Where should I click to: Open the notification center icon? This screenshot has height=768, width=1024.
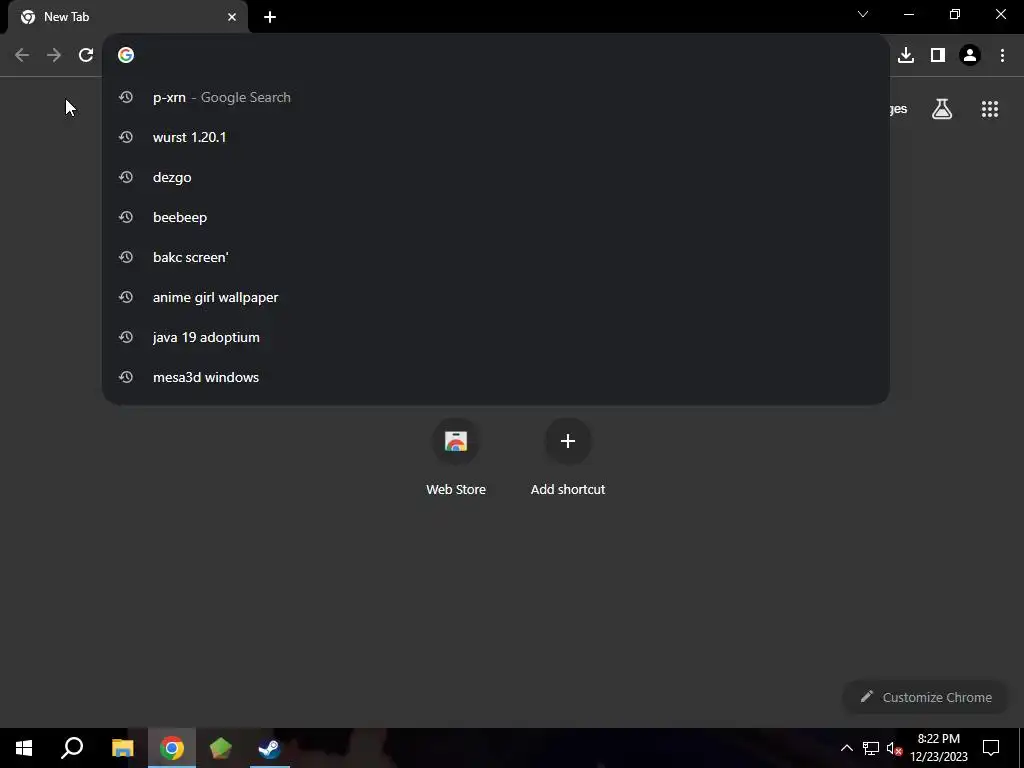(x=991, y=748)
